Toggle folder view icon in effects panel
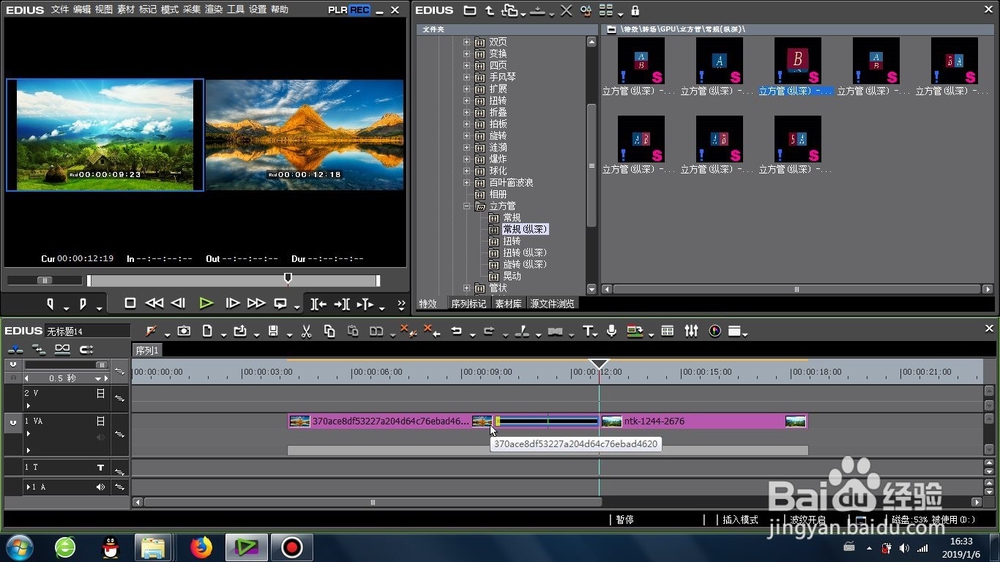This screenshot has width=1000, height=562. tap(469, 11)
